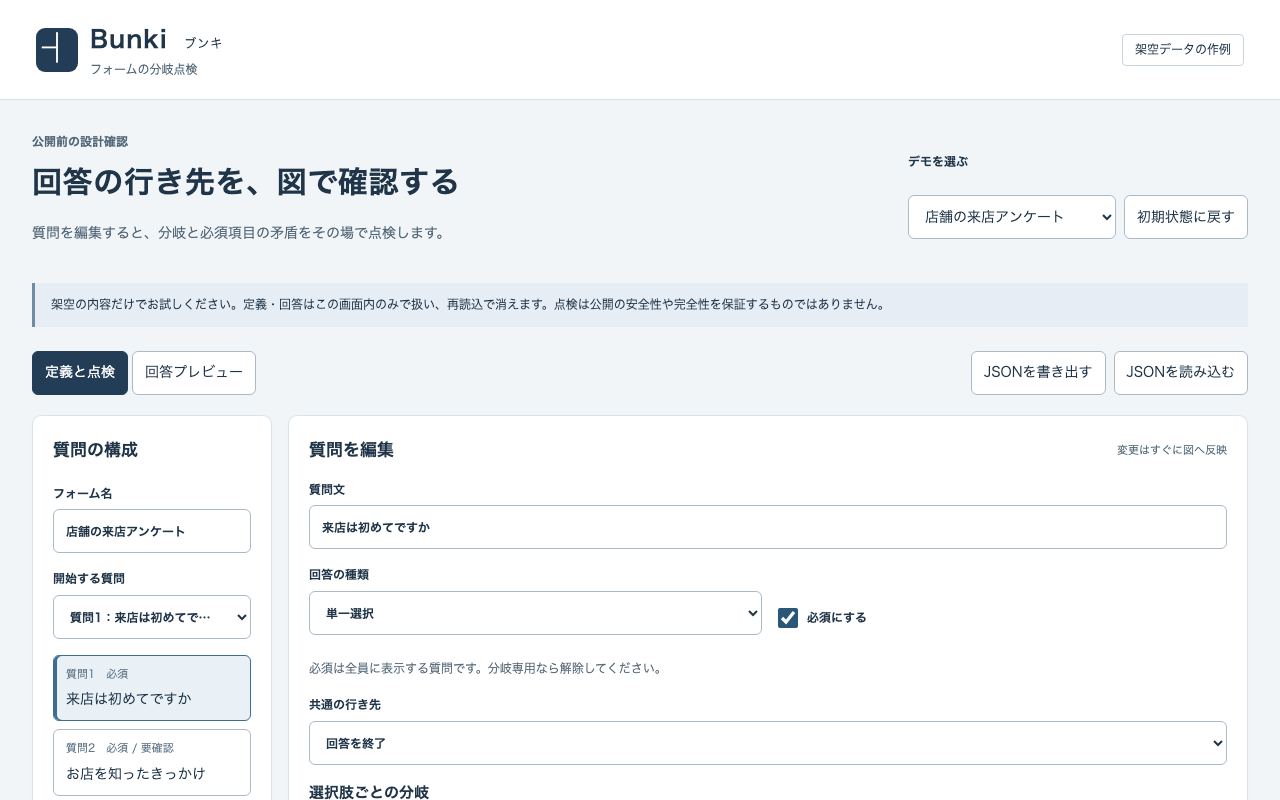The width and height of the screenshot is (1280, 800).
Task: Switch to the 回答プレビュー tab
Action: [194, 373]
